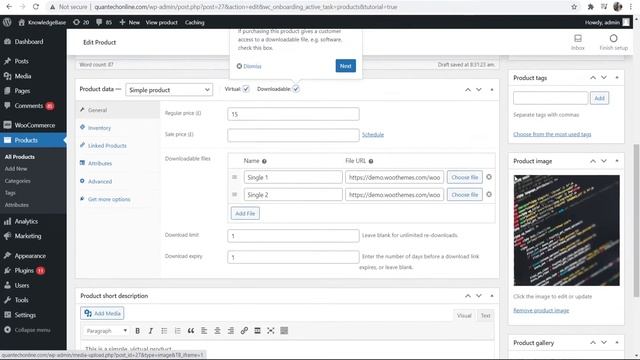Click the product image thumbnail
Viewport: 640px width, 360px height.
[x=566, y=230]
